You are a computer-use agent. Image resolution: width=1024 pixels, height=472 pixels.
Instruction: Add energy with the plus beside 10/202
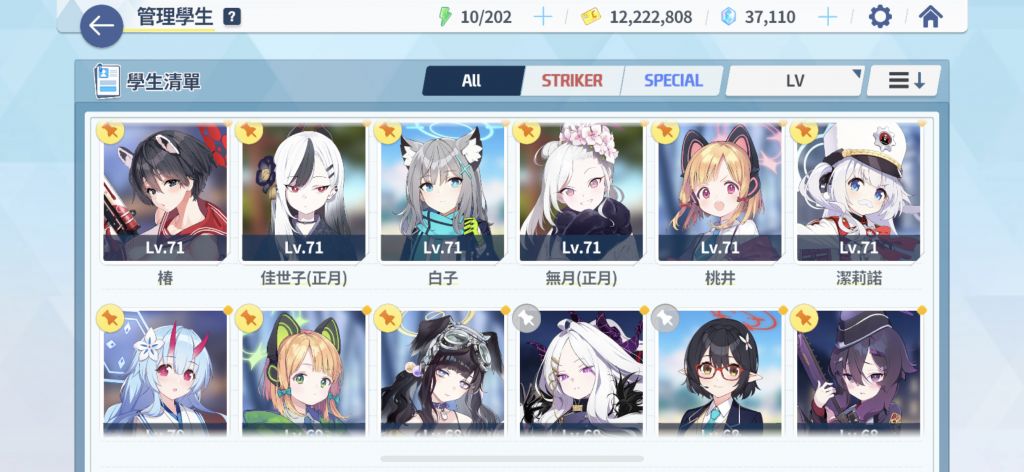click(x=543, y=17)
